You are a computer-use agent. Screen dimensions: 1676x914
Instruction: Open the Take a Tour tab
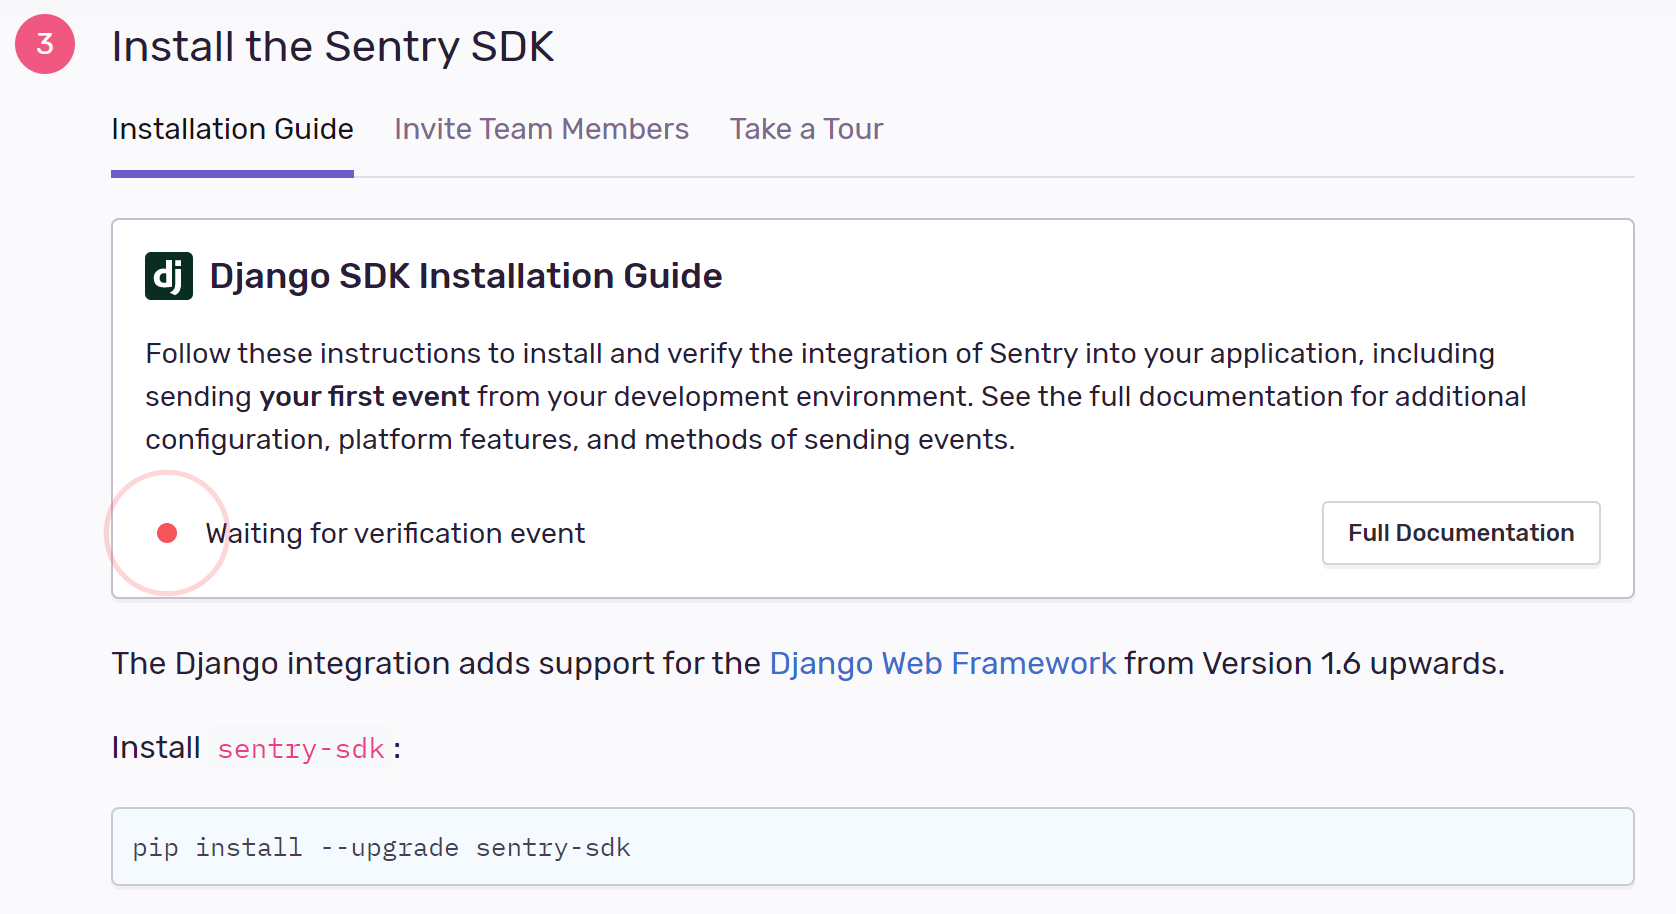(x=806, y=129)
